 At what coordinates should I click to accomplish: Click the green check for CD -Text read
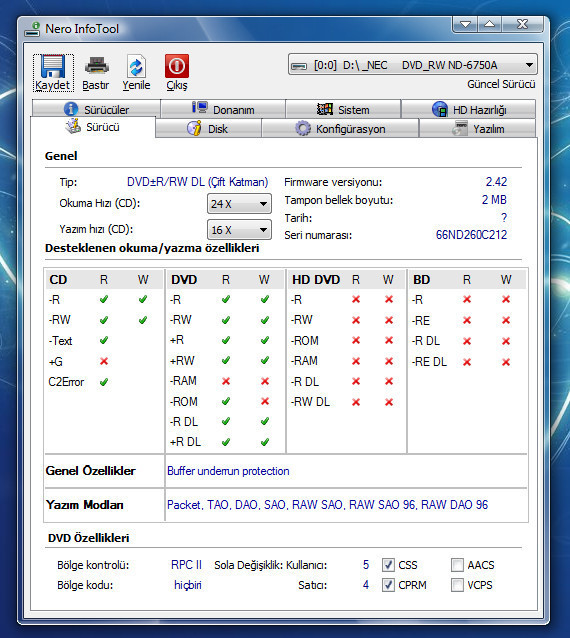click(x=104, y=340)
